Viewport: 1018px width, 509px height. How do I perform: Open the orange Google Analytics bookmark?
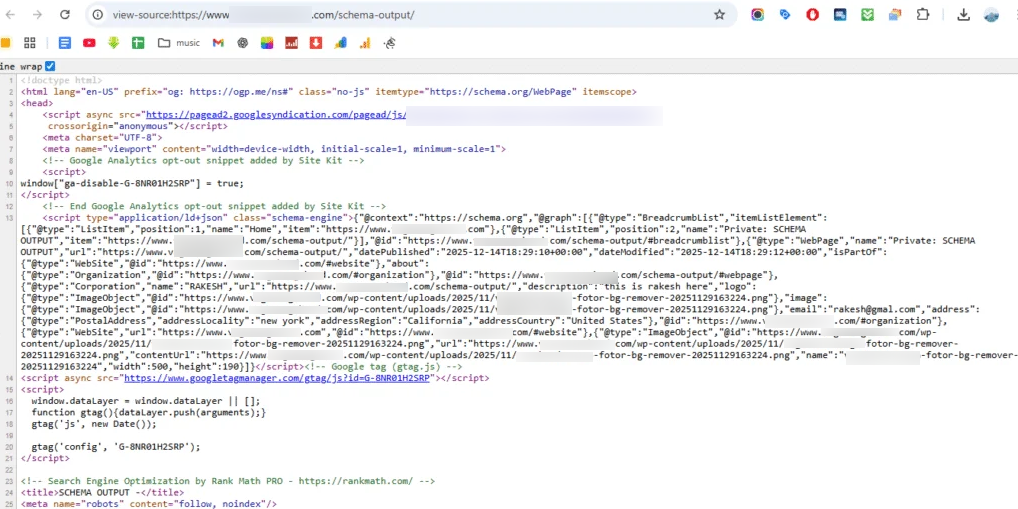(365, 43)
